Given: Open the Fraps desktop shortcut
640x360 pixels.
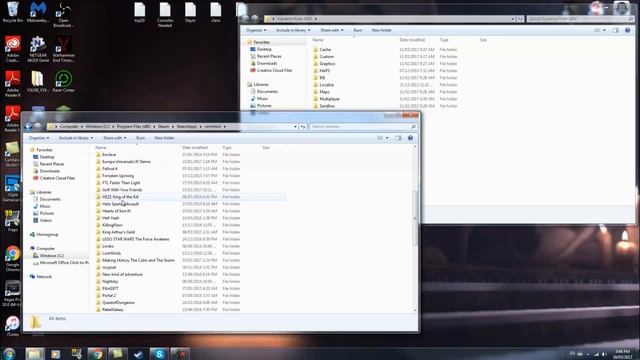Looking at the screenshot, I should click(x=13, y=220).
